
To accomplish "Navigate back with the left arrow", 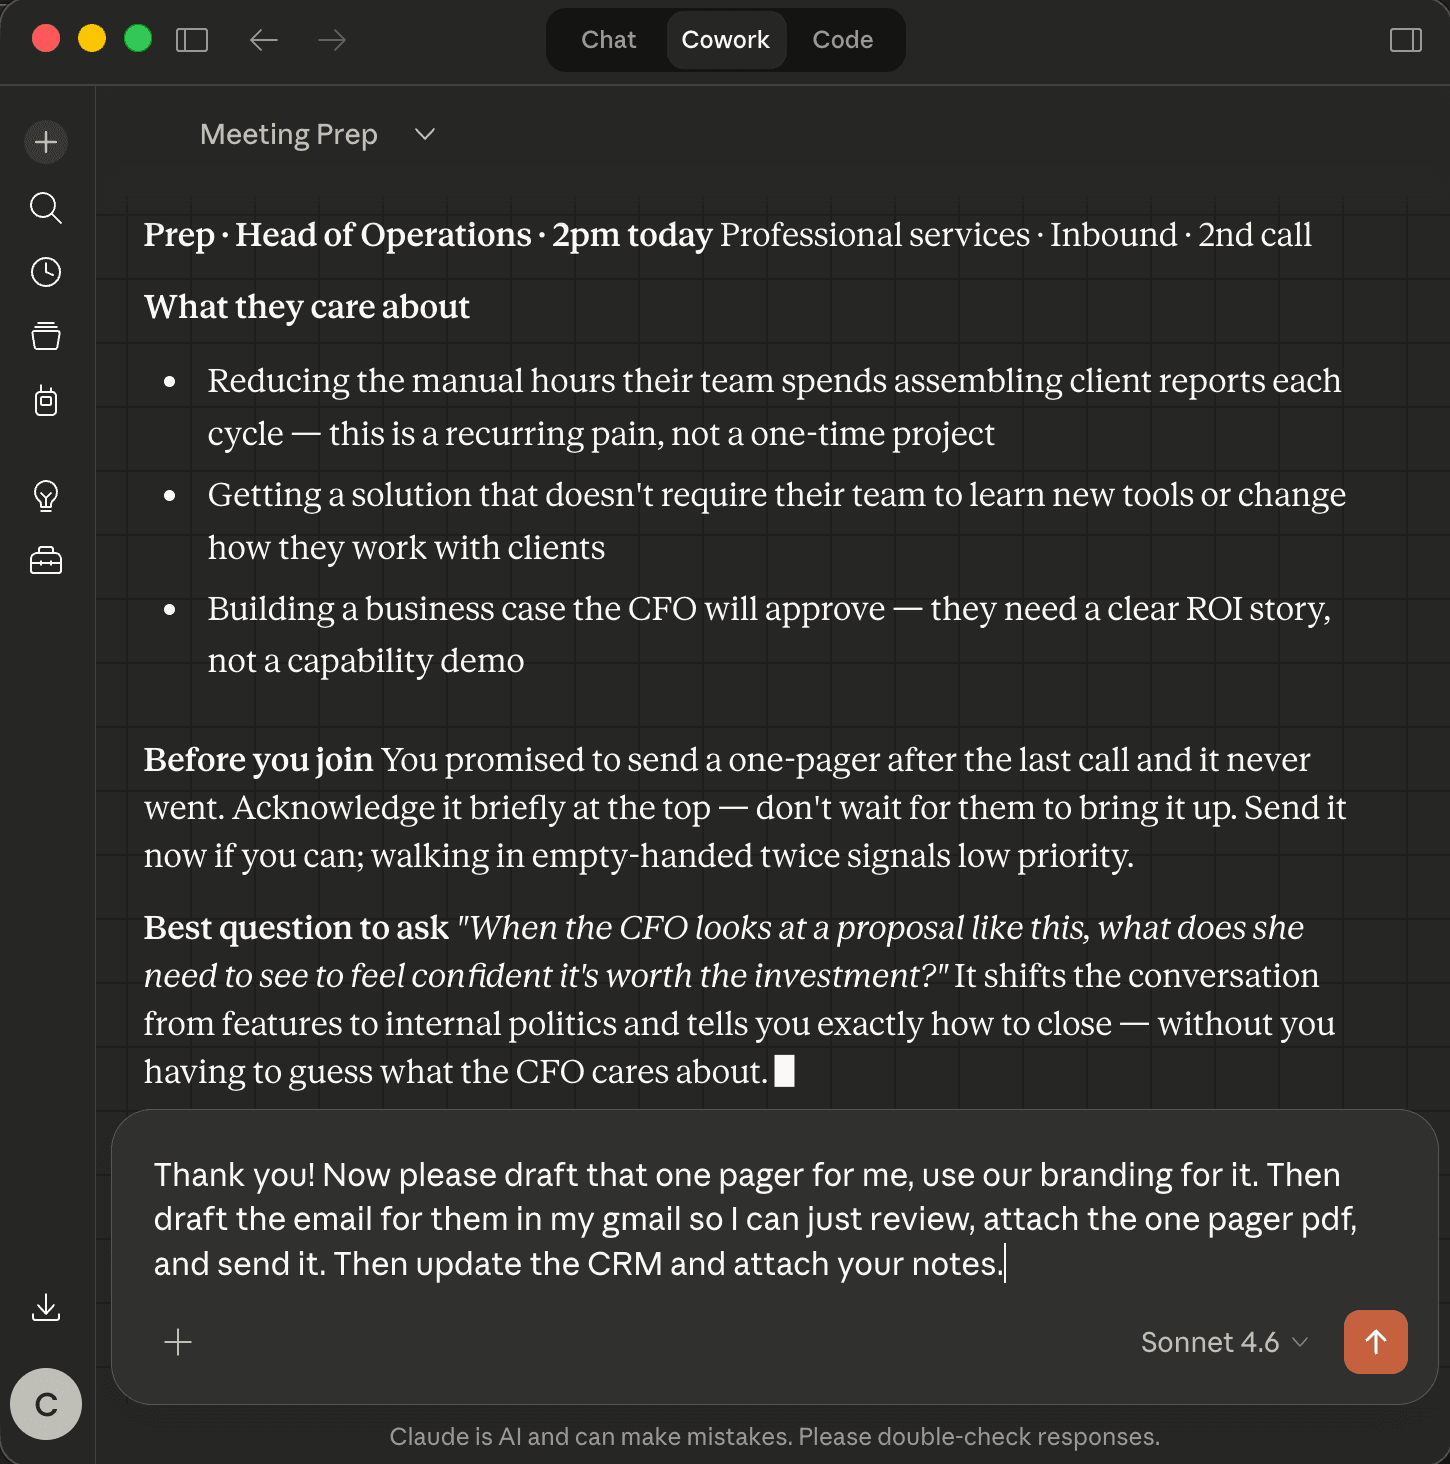I will tap(263, 40).
